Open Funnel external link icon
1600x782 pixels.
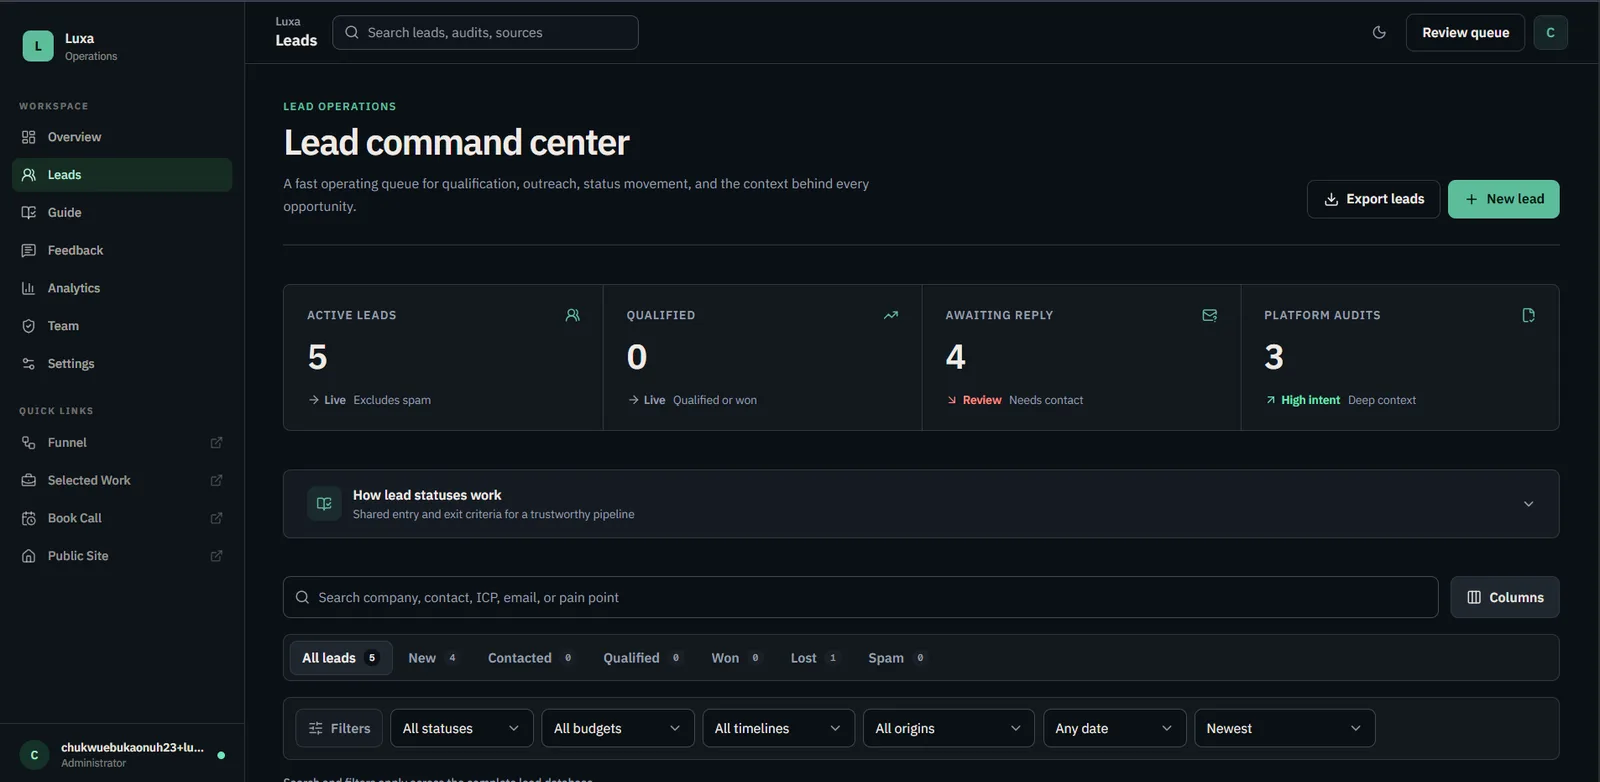tap(216, 442)
